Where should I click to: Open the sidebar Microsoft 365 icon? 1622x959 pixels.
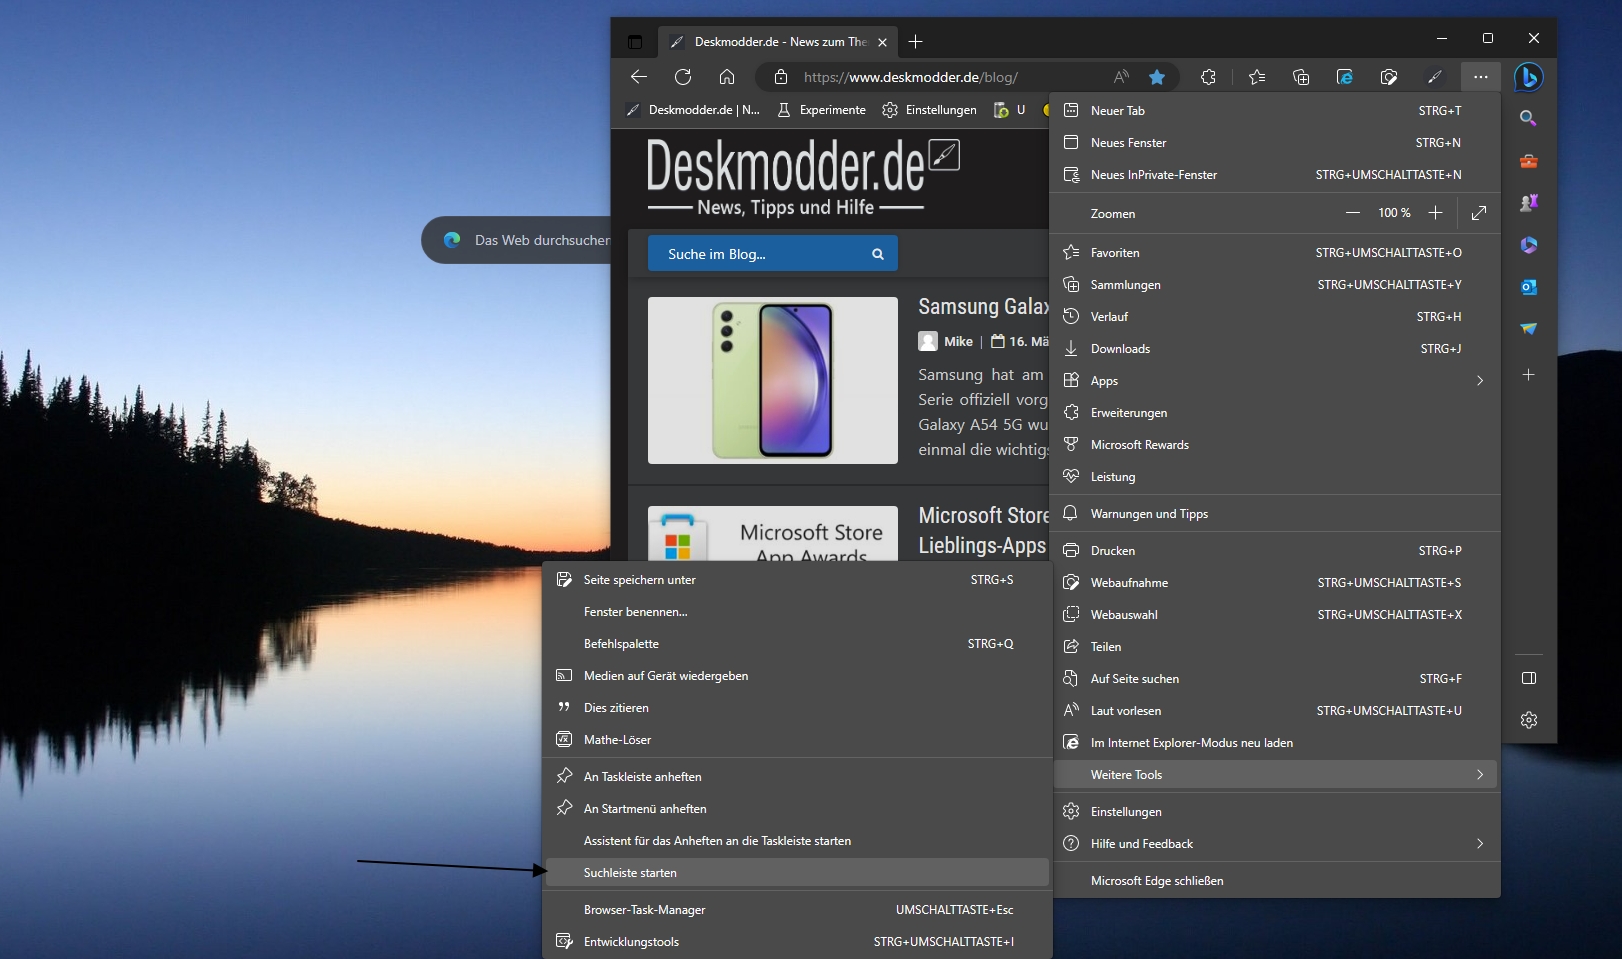pyautogui.click(x=1528, y=244)
